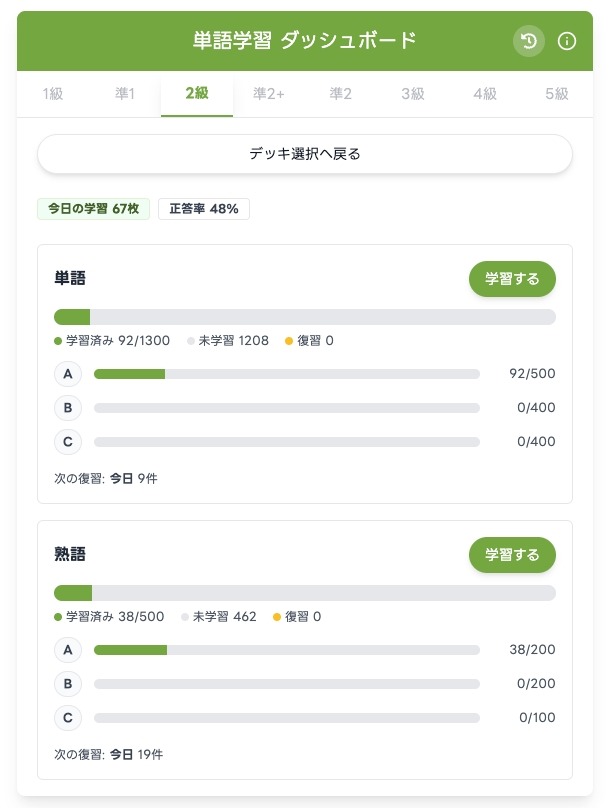Toggle the 復習 legend indicator in the 単語 card

point(288,341)
